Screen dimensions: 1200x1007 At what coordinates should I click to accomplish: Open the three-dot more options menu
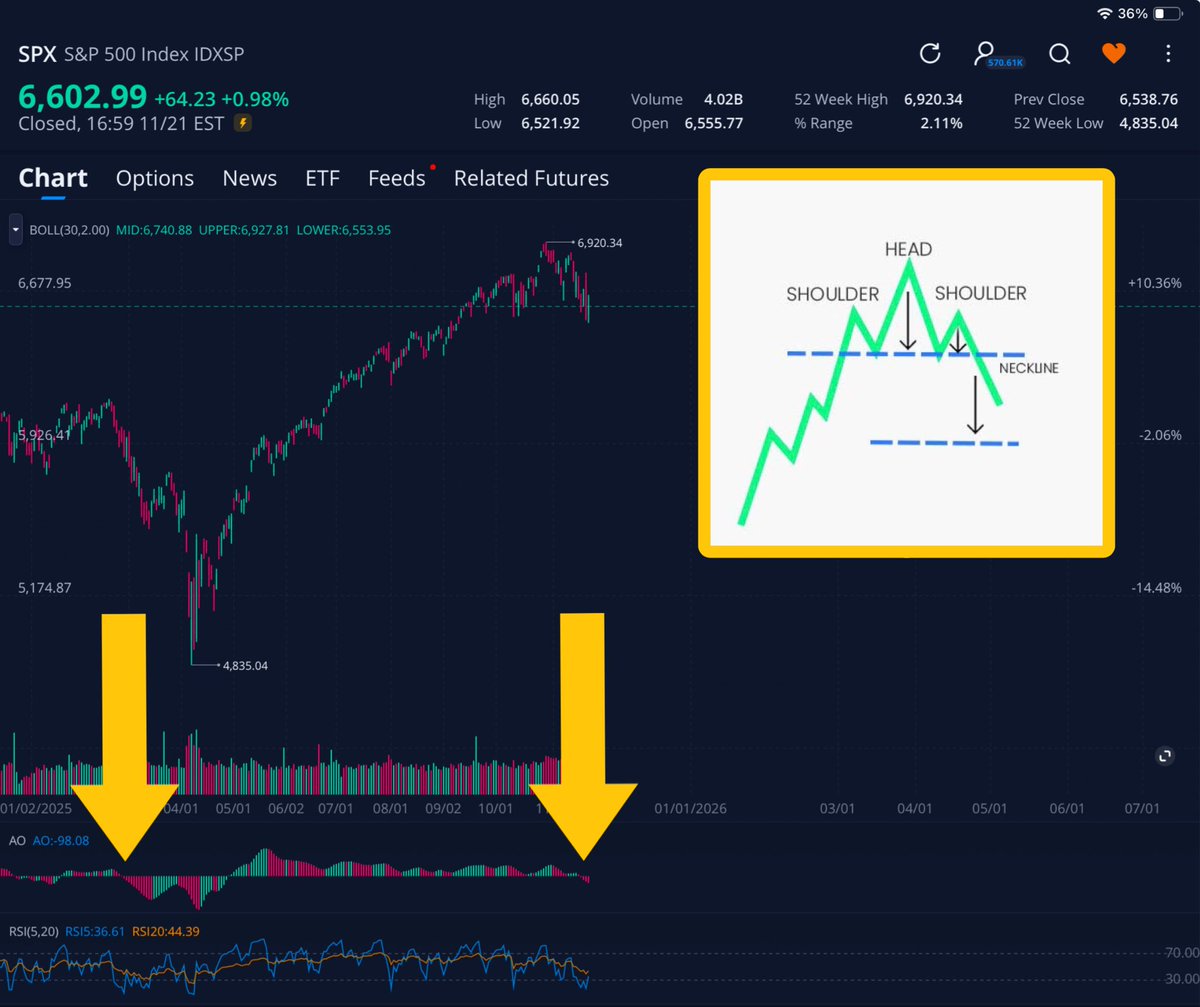pyautogui.click(x=1168, y=53)
